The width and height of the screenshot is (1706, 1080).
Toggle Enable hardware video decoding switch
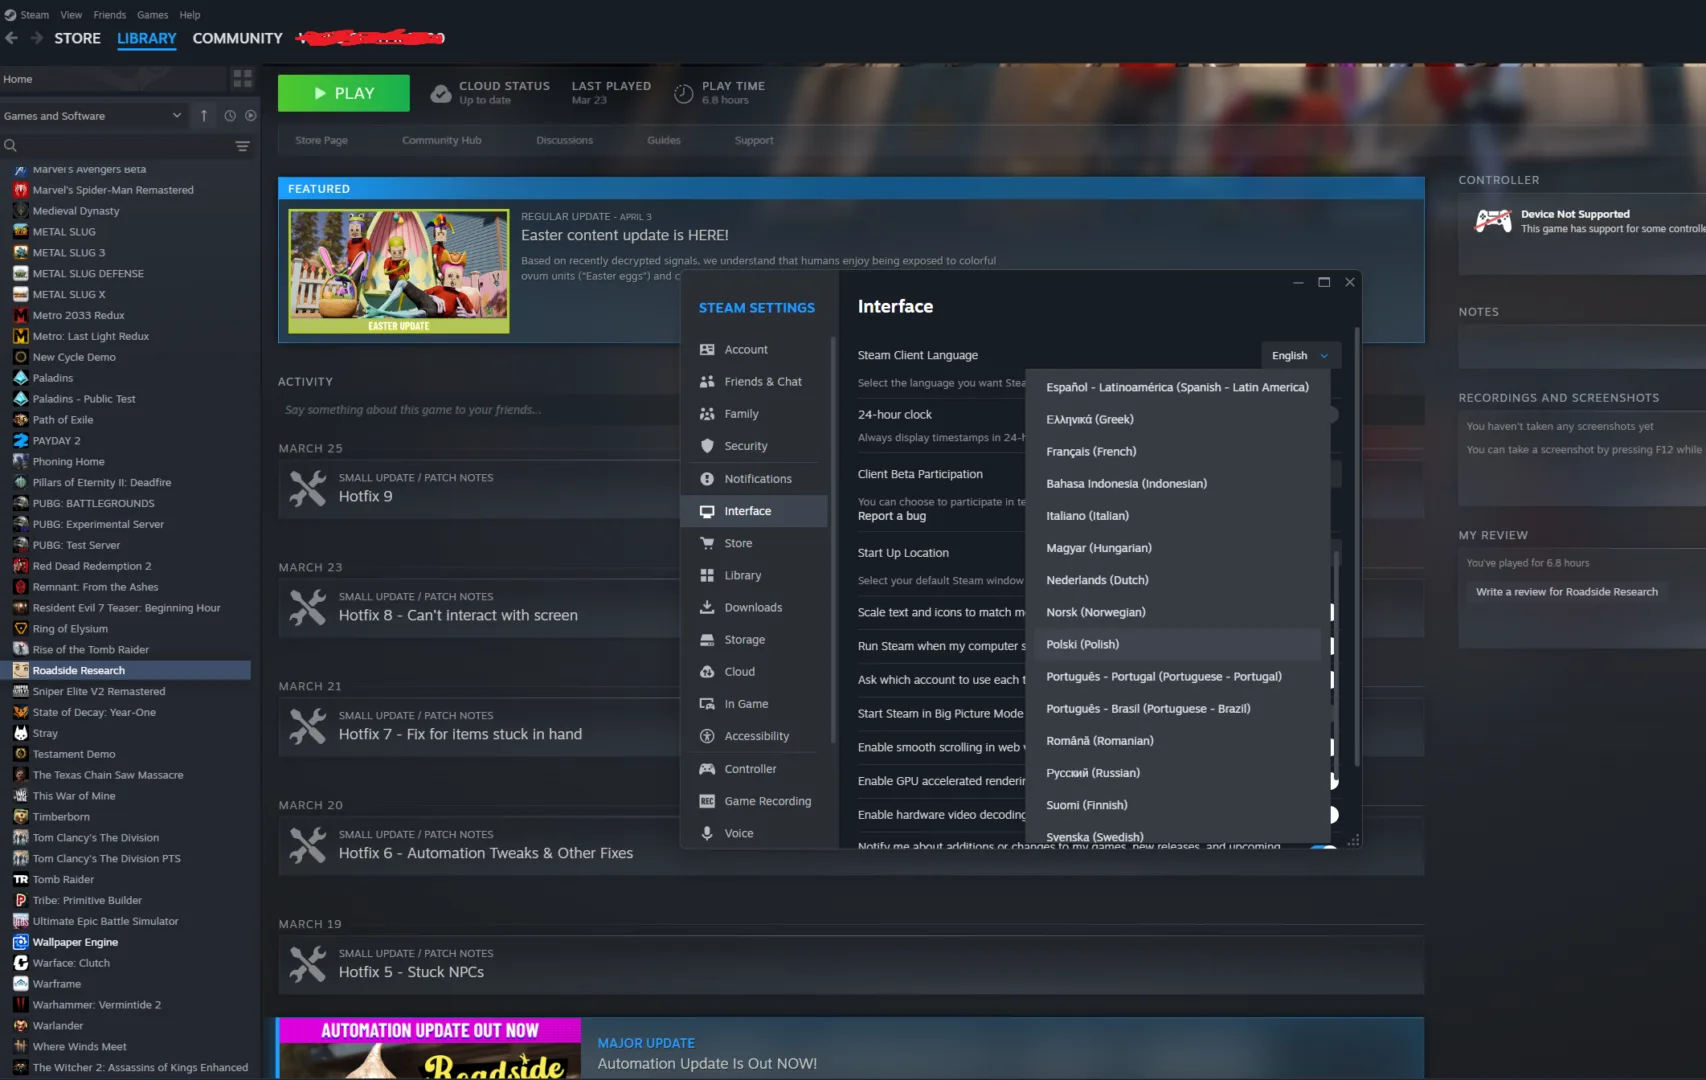(1333, 814)
